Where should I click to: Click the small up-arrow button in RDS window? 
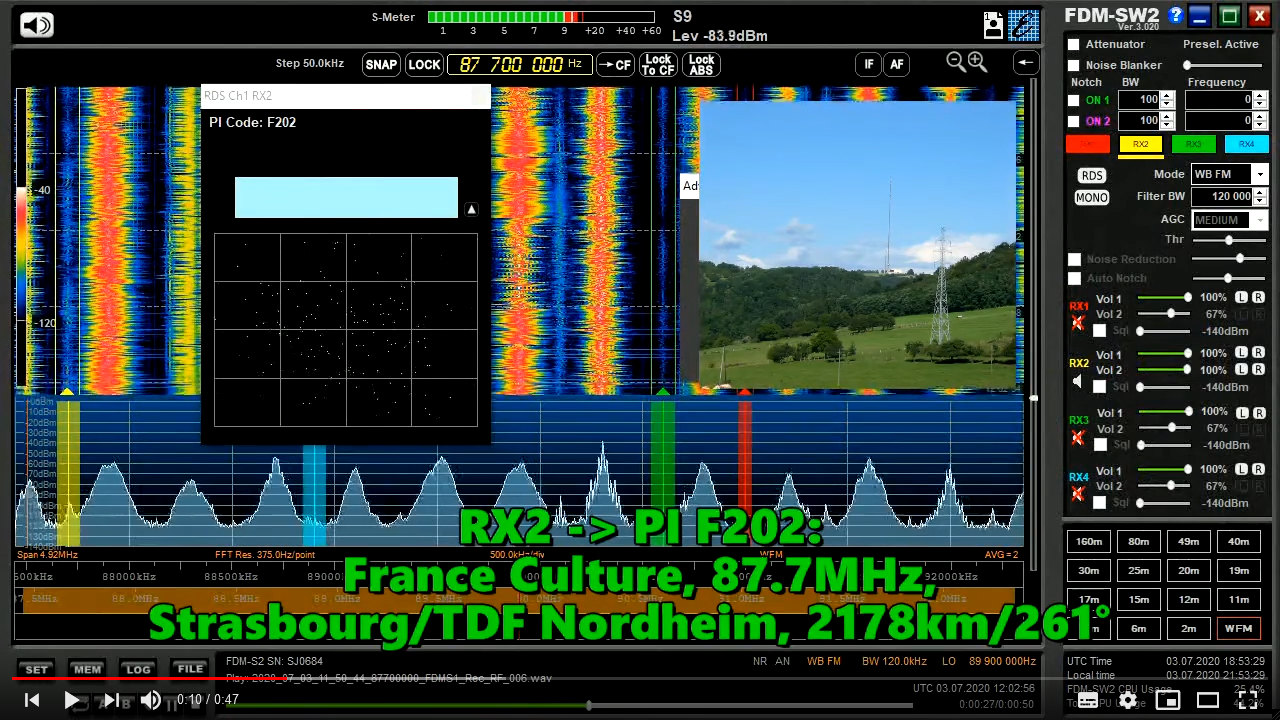[471, 209]
